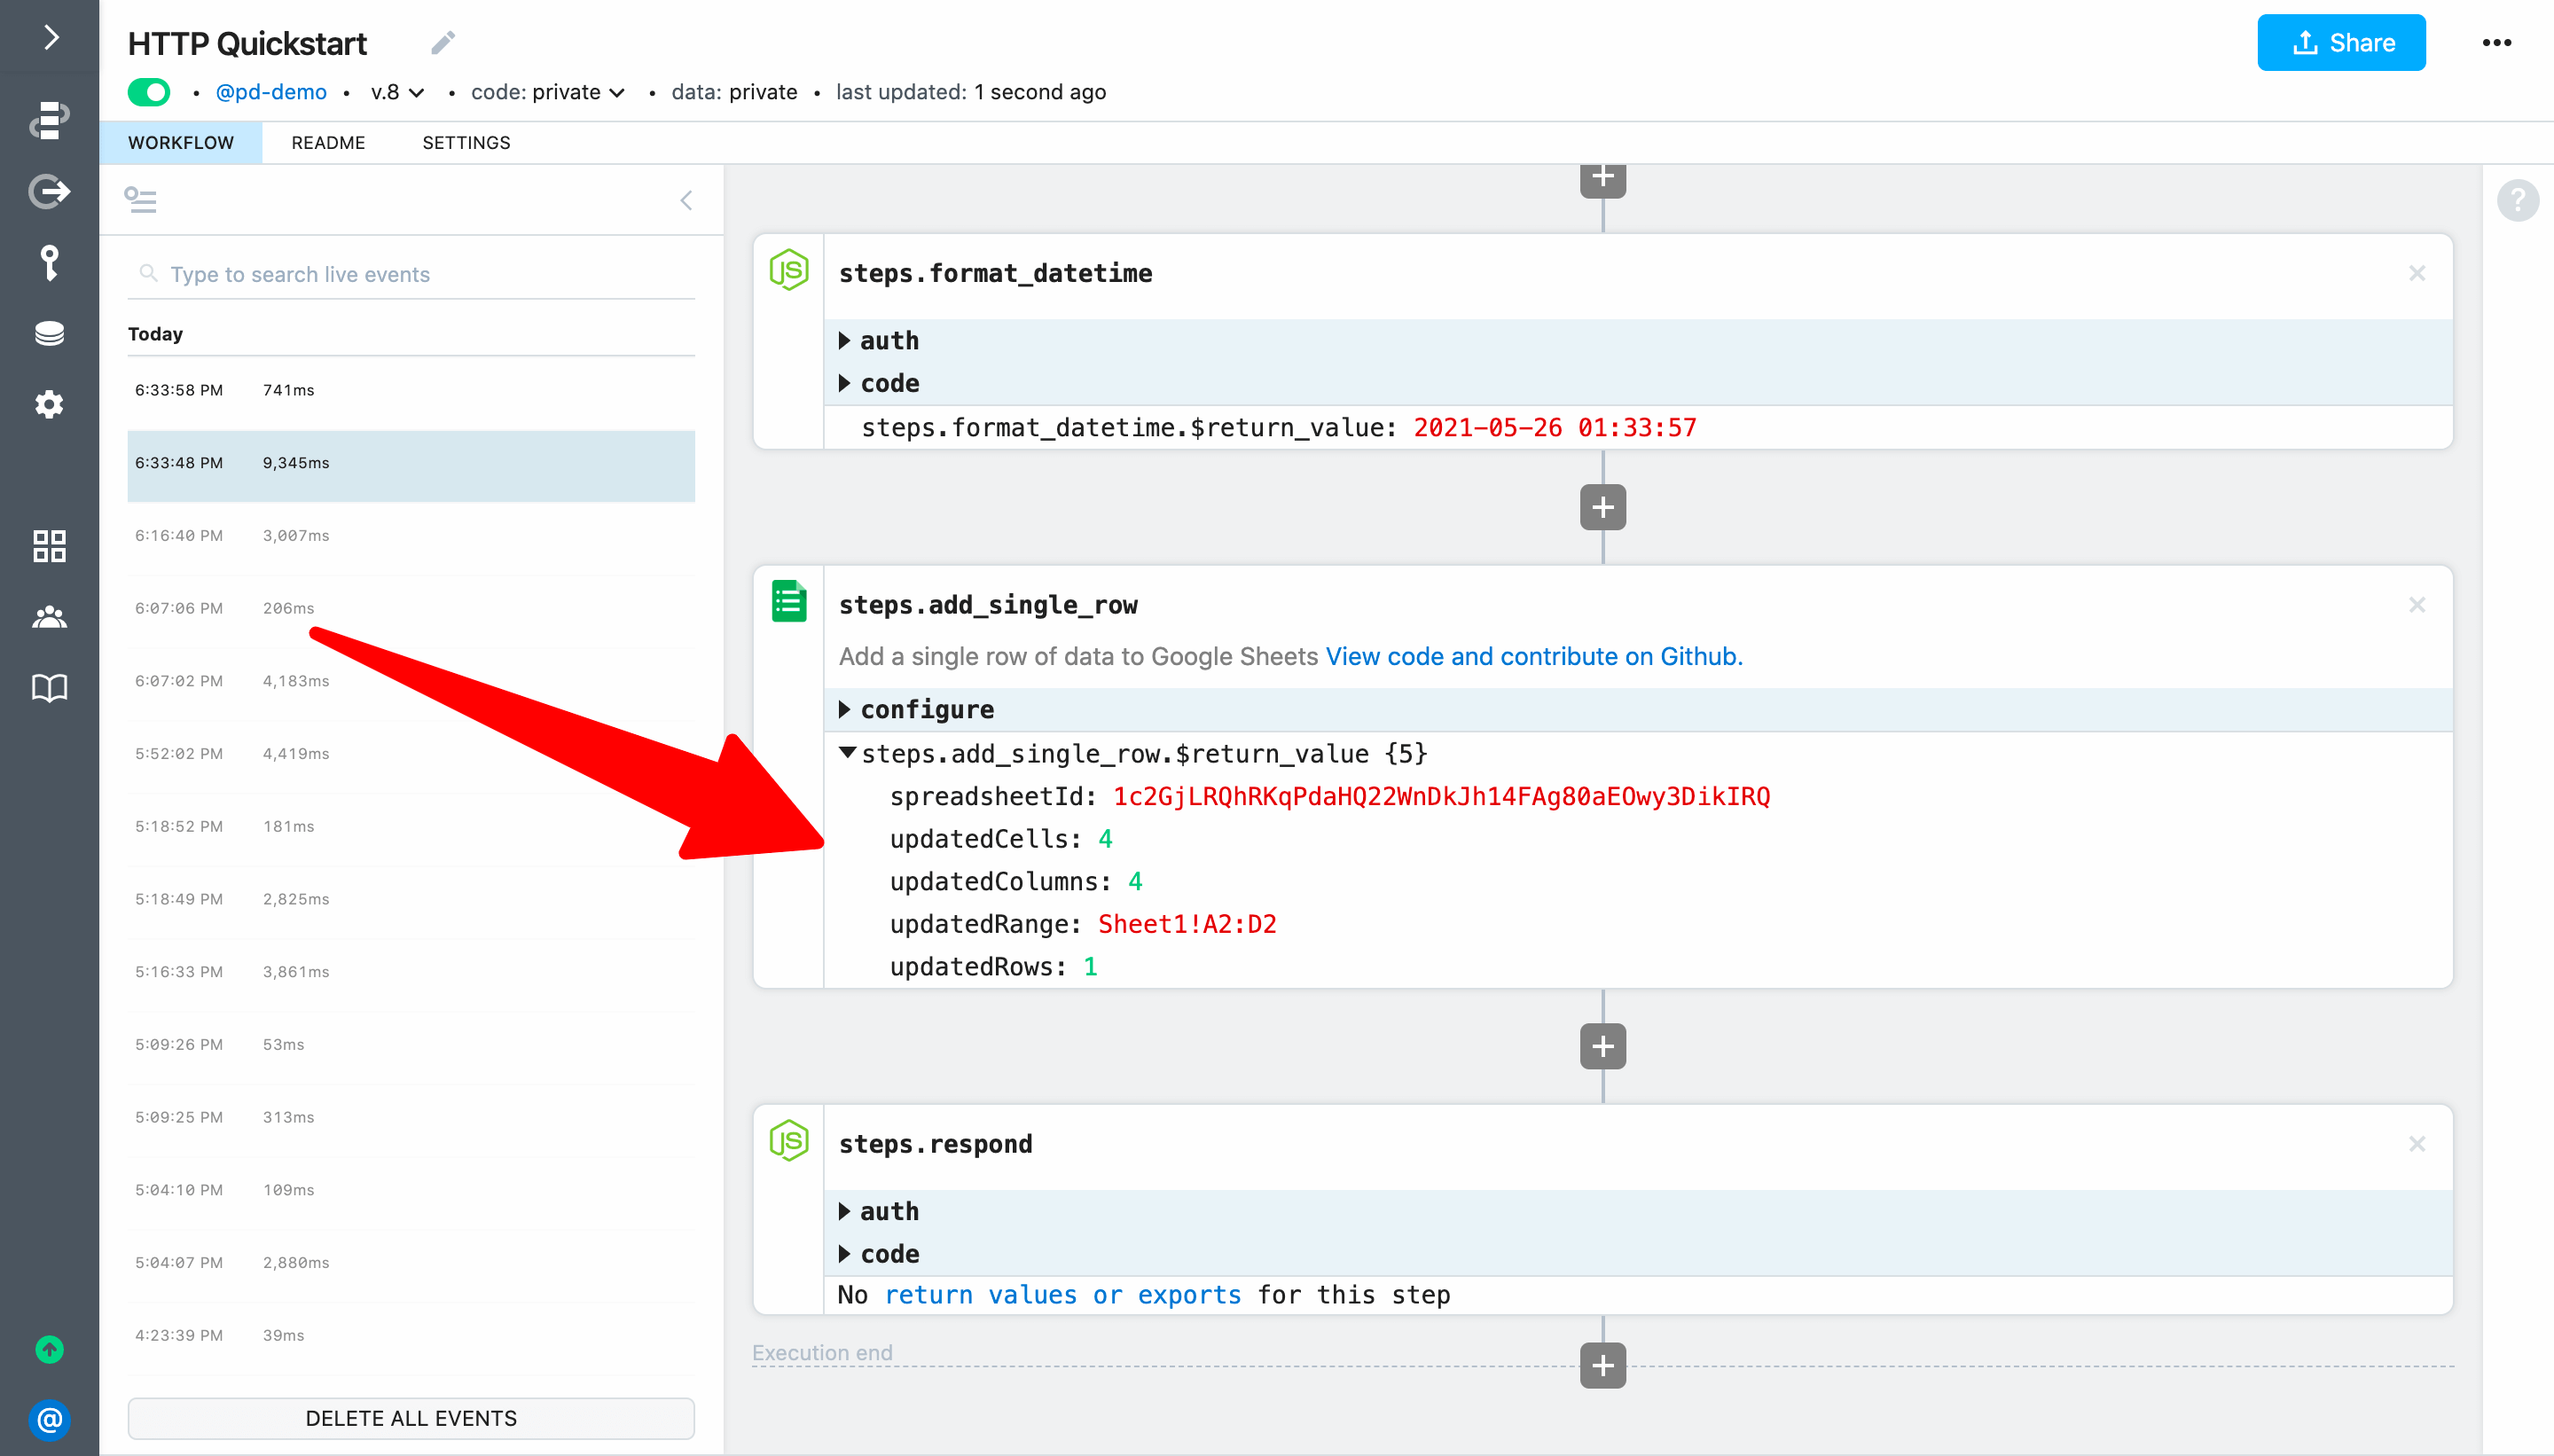2554x1456 pixels.
Task: Open View code and contribute on Github link
Action: click(x=1533, y=656)
